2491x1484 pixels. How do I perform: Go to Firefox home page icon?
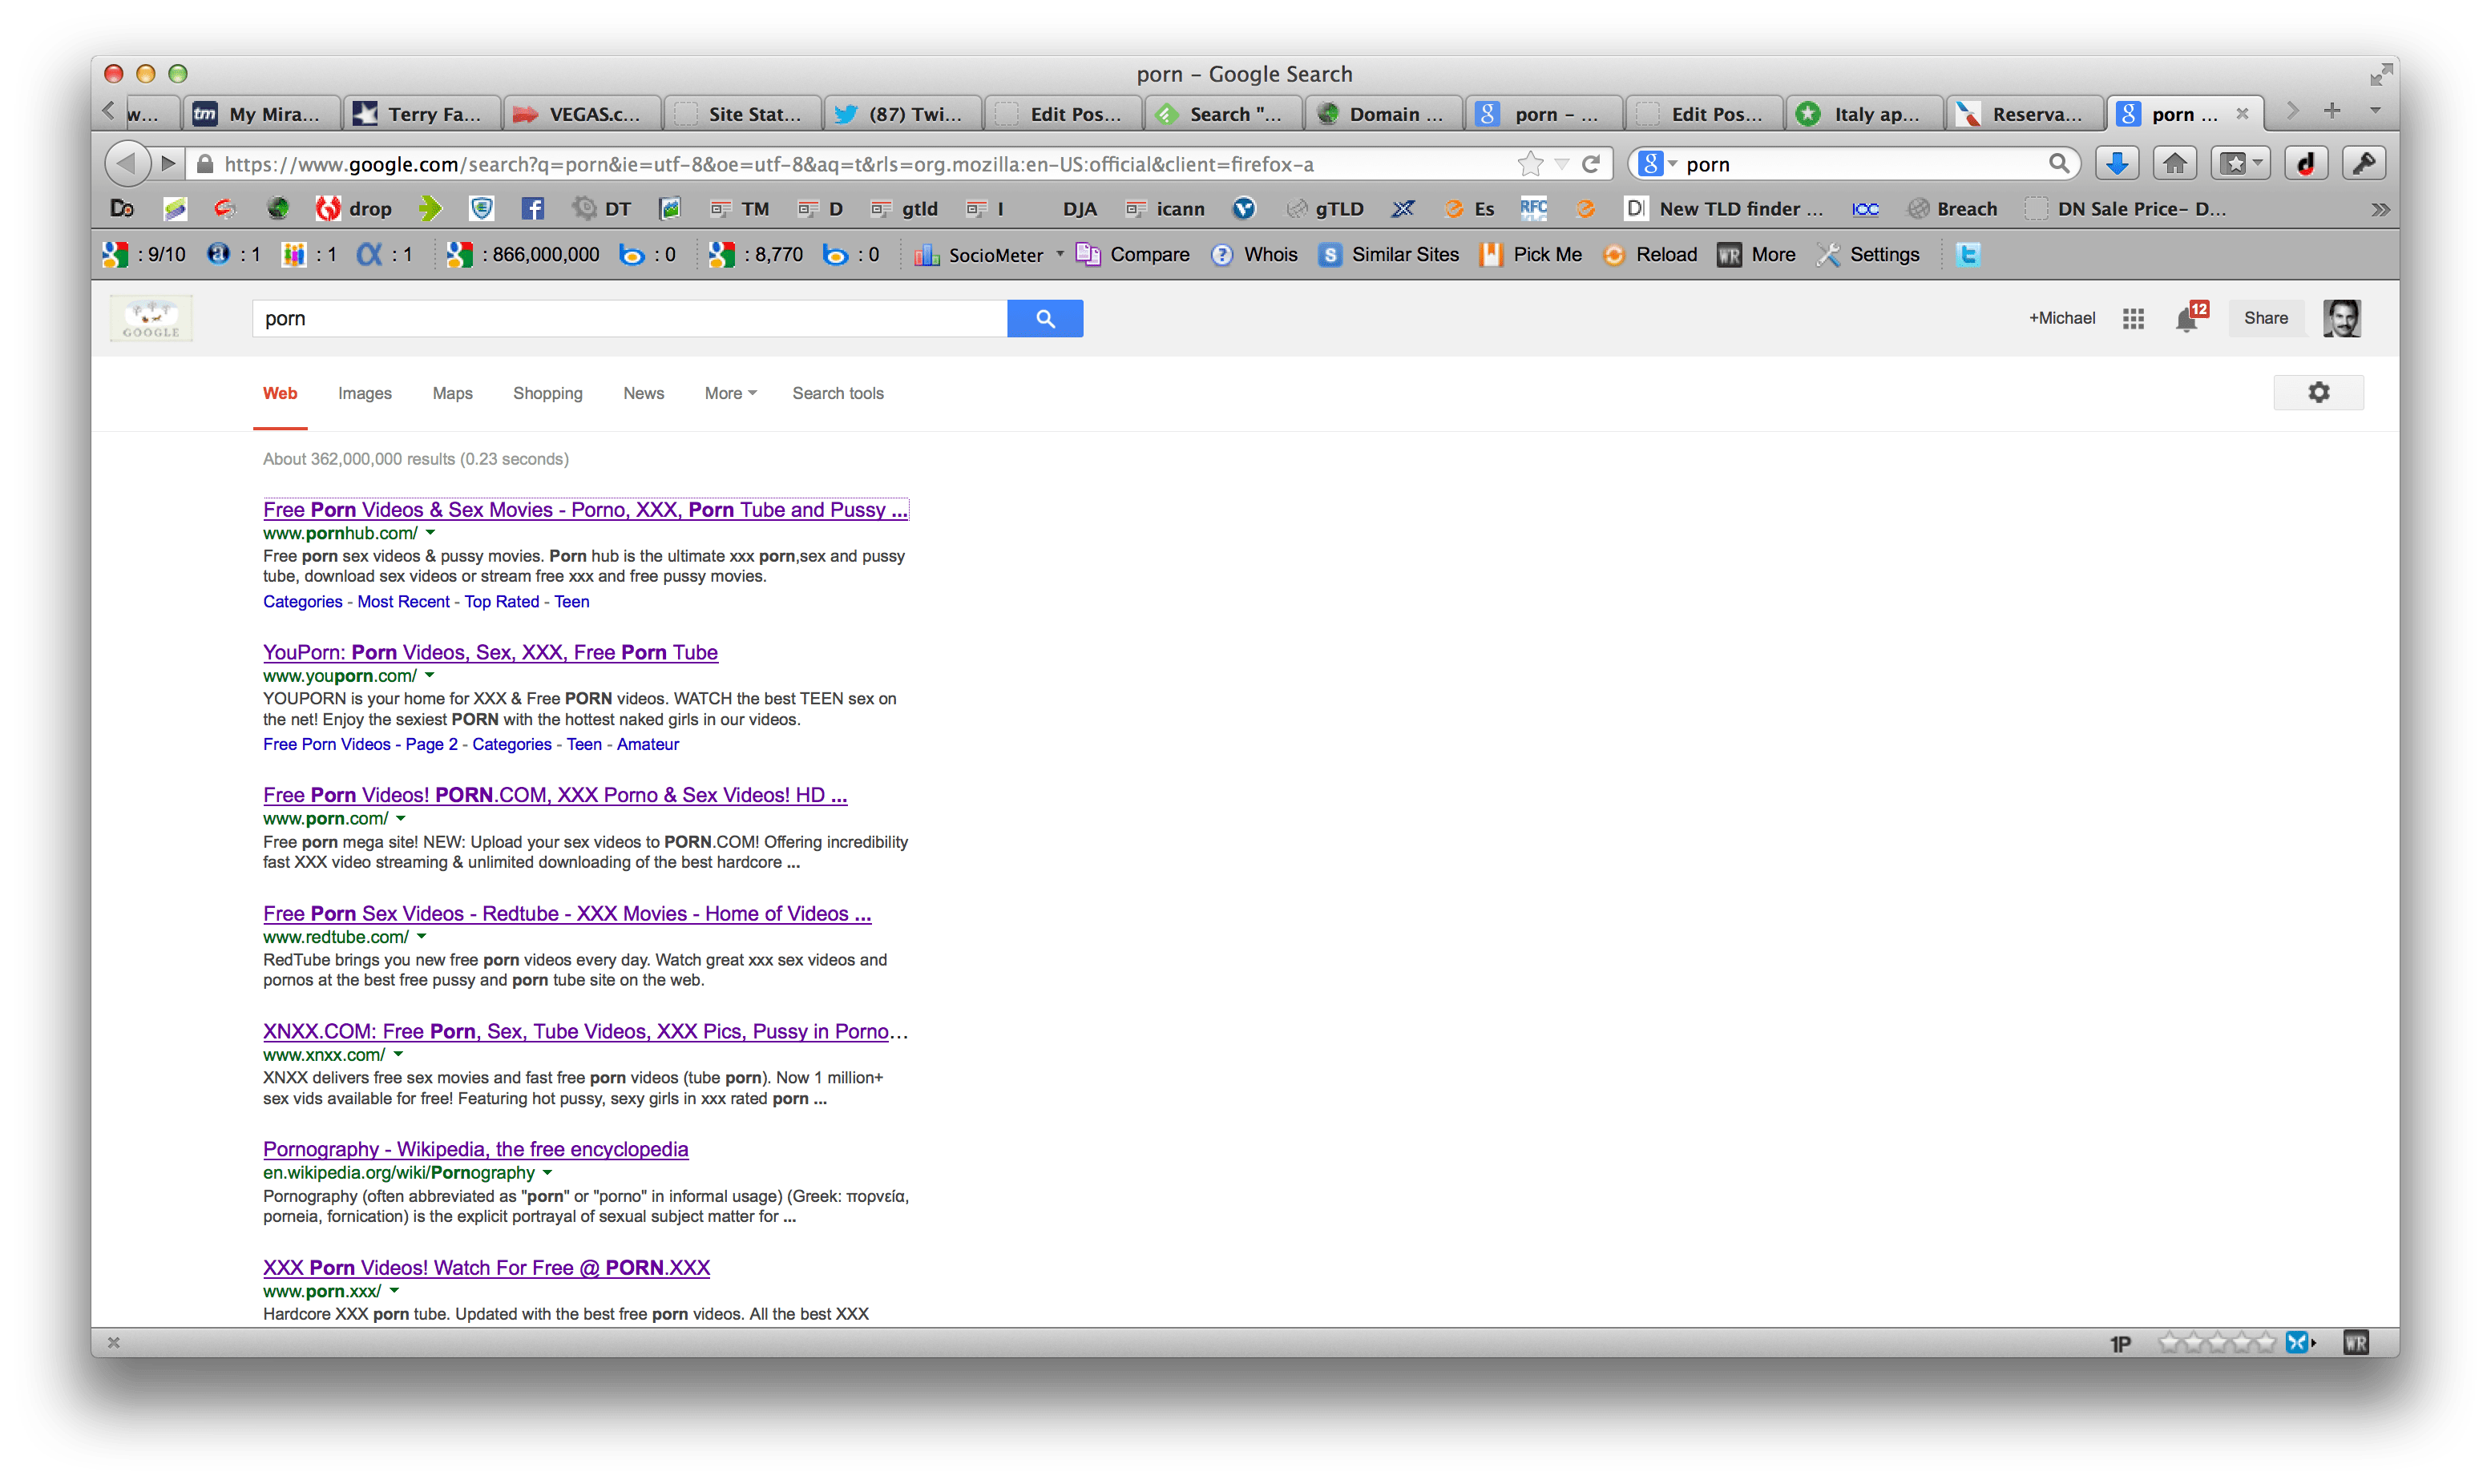2175,164
